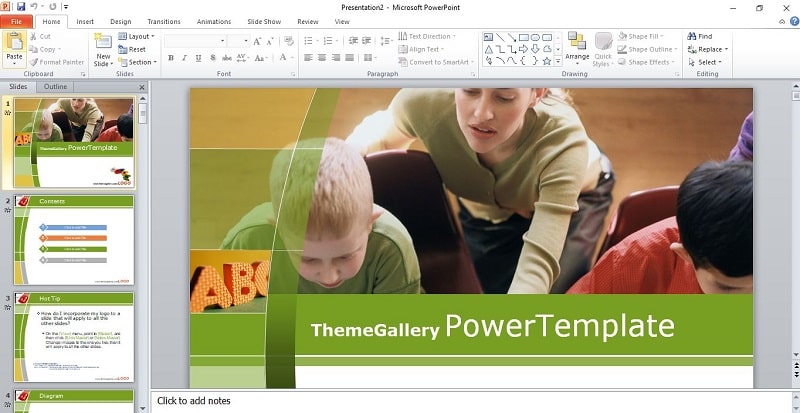Switch to the View tab

click(342, 21)
